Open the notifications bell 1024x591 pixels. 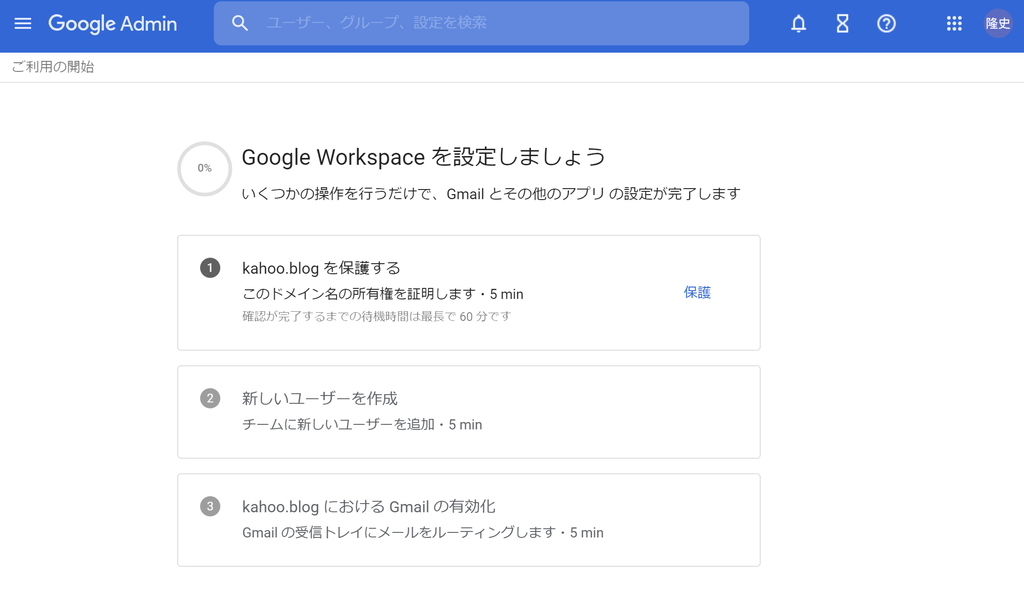point(798,24)
